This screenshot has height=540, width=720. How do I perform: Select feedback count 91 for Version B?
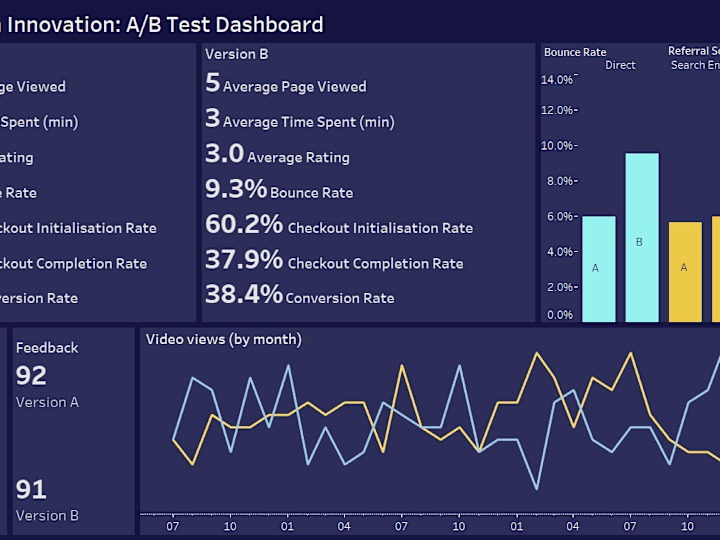pos(31,489)
